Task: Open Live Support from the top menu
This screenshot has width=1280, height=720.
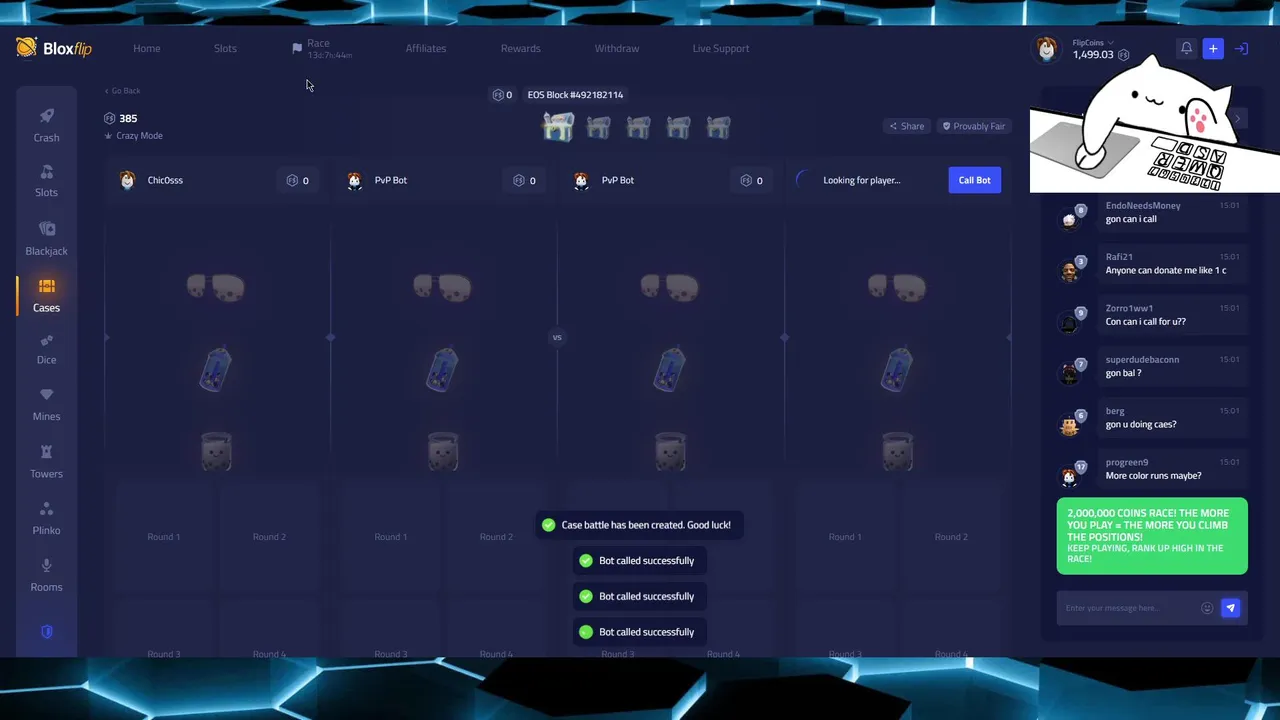Action: pos(721,48)
